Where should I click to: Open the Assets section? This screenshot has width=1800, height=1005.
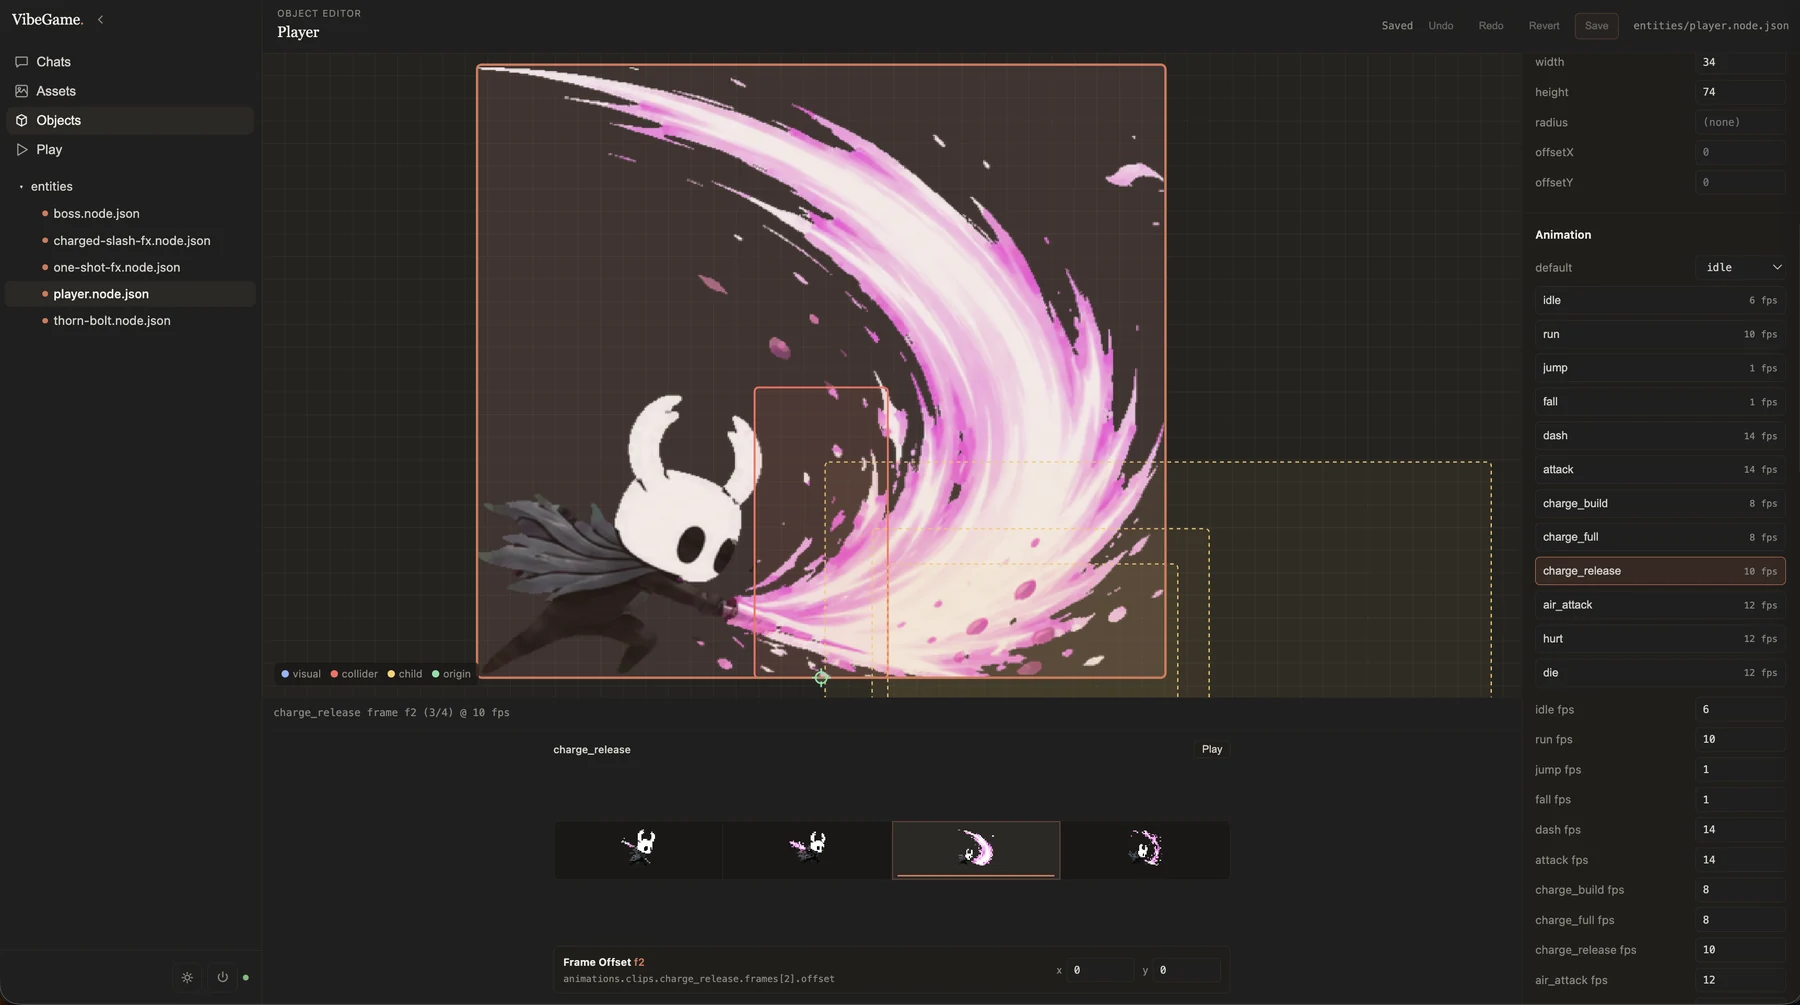tap(130, 91)
